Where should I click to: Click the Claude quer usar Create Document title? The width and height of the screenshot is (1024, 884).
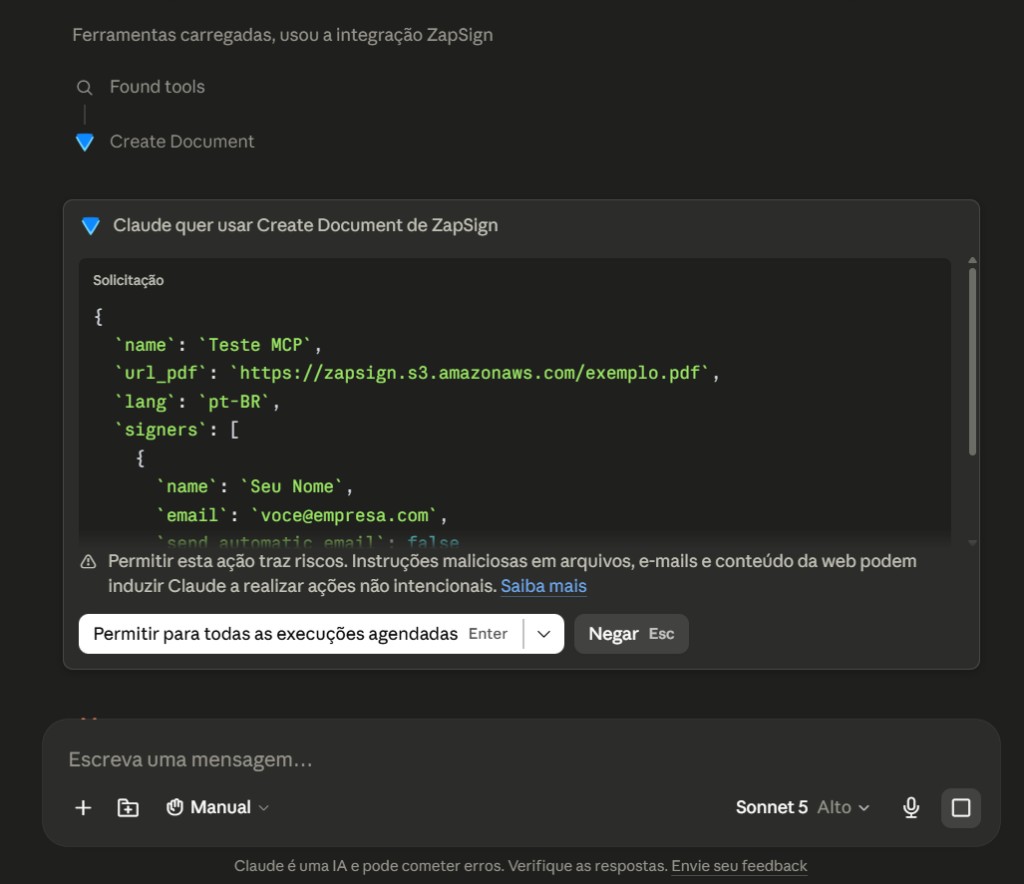click(305, 225)
